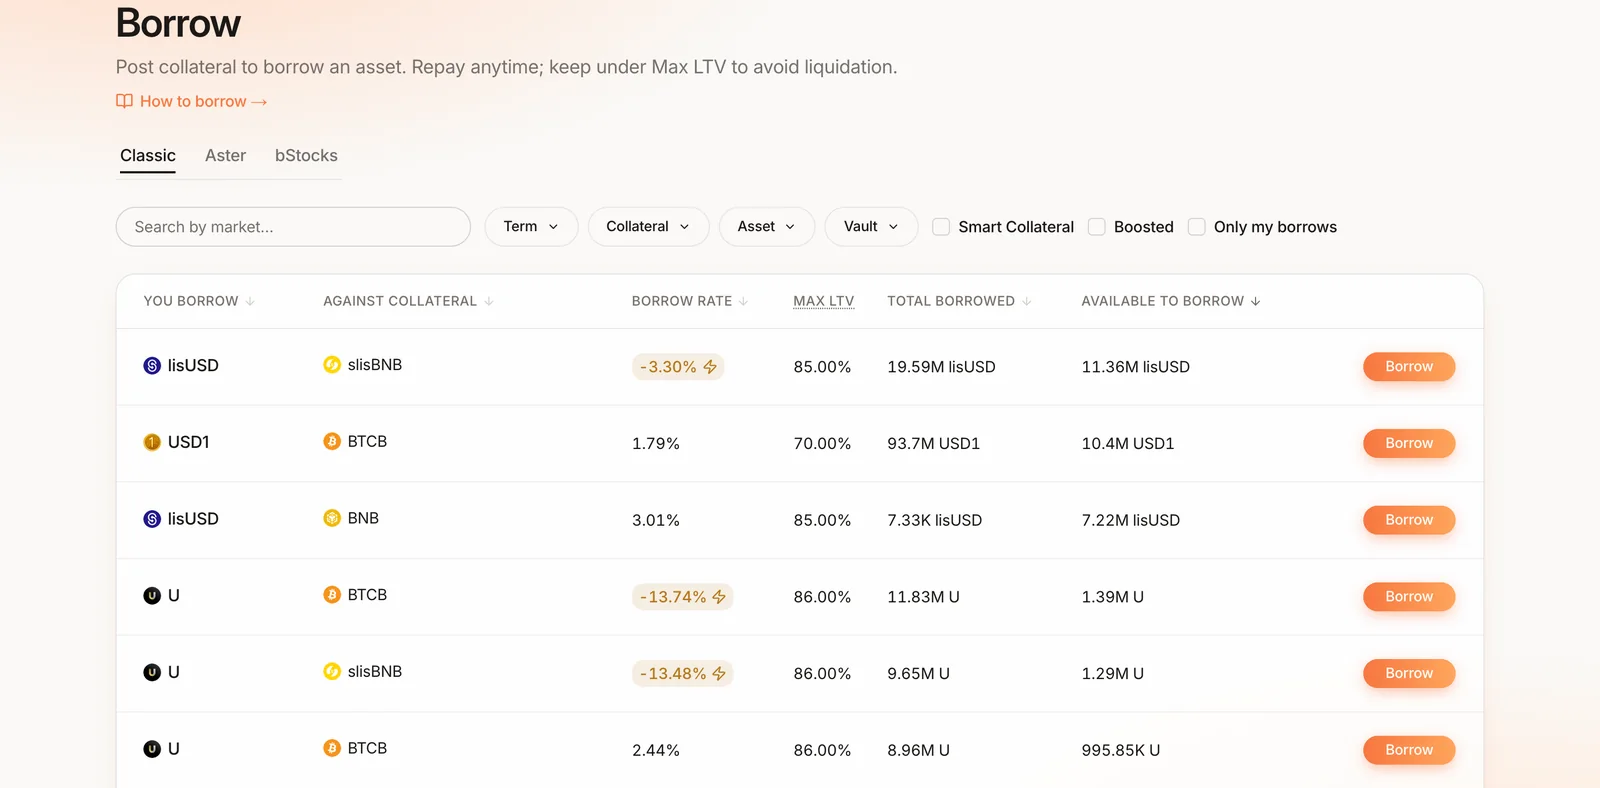Viewport: 1600px width, 788px height.
Task: Click the lightning bolt icon next to -3.30%
Action: coord(710,367)
